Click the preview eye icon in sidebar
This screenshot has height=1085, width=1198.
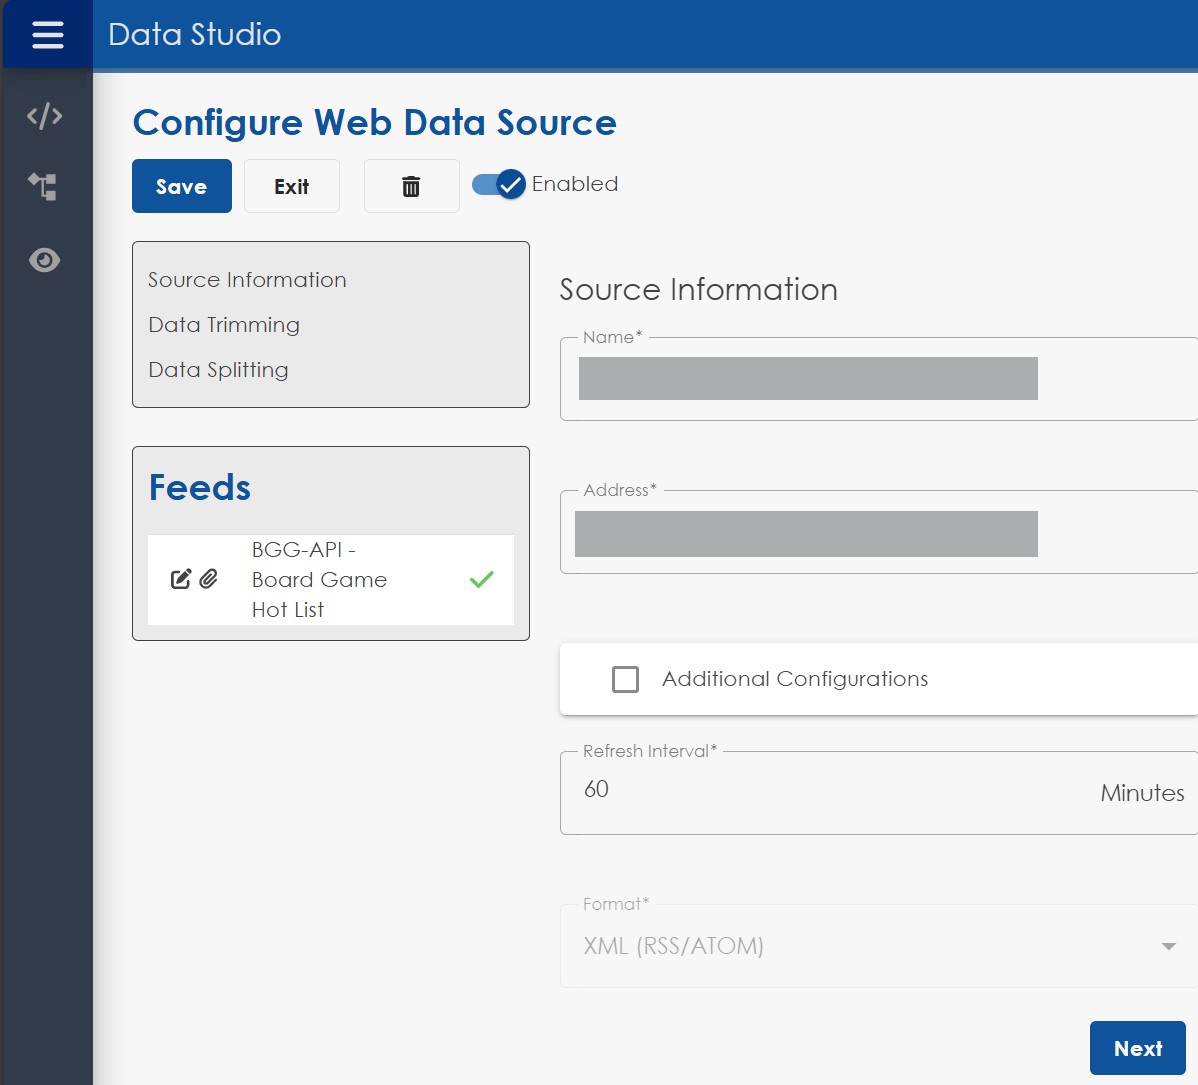click(44, 260)
